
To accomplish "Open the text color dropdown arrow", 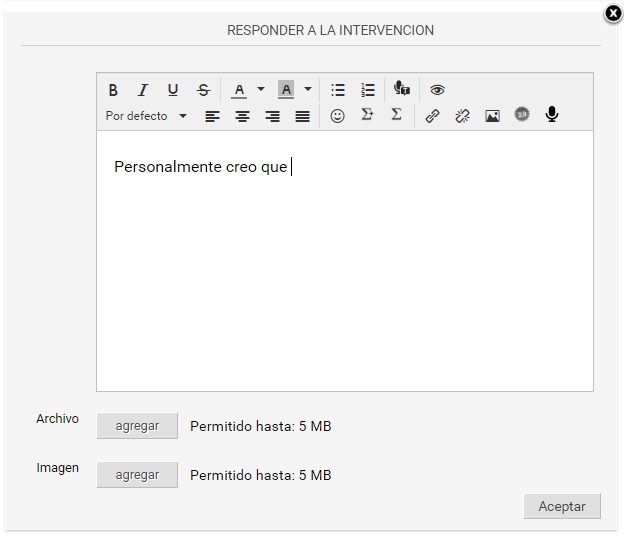I will [261, 89].
